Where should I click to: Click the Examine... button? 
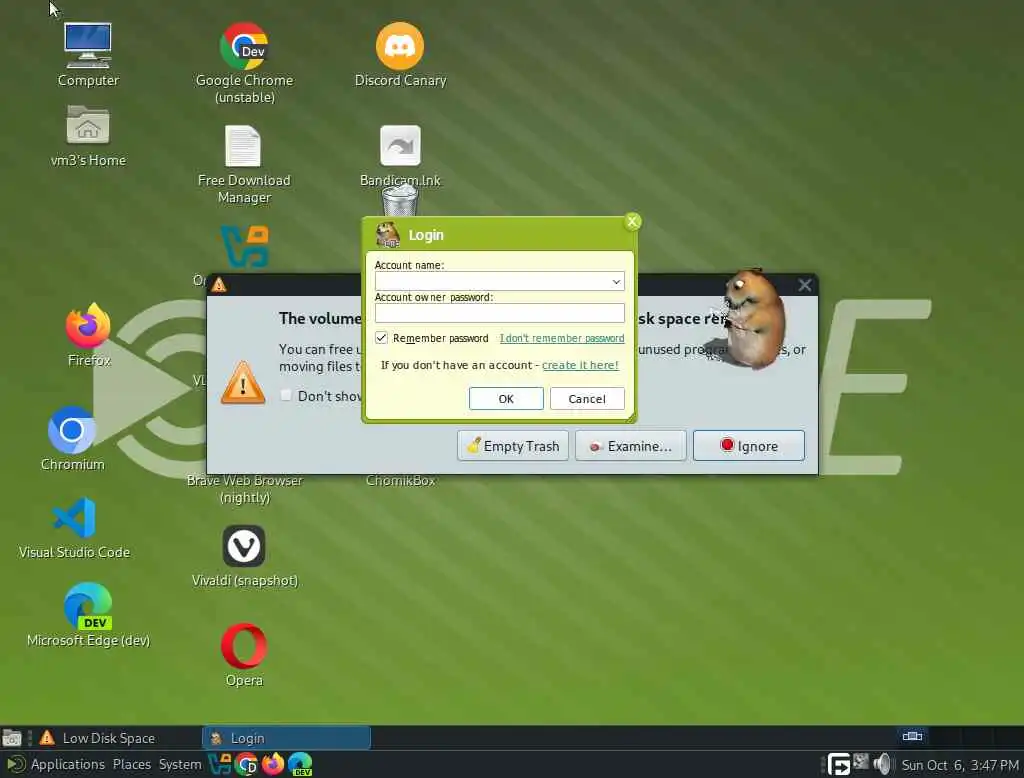click(x=630, y=446)
